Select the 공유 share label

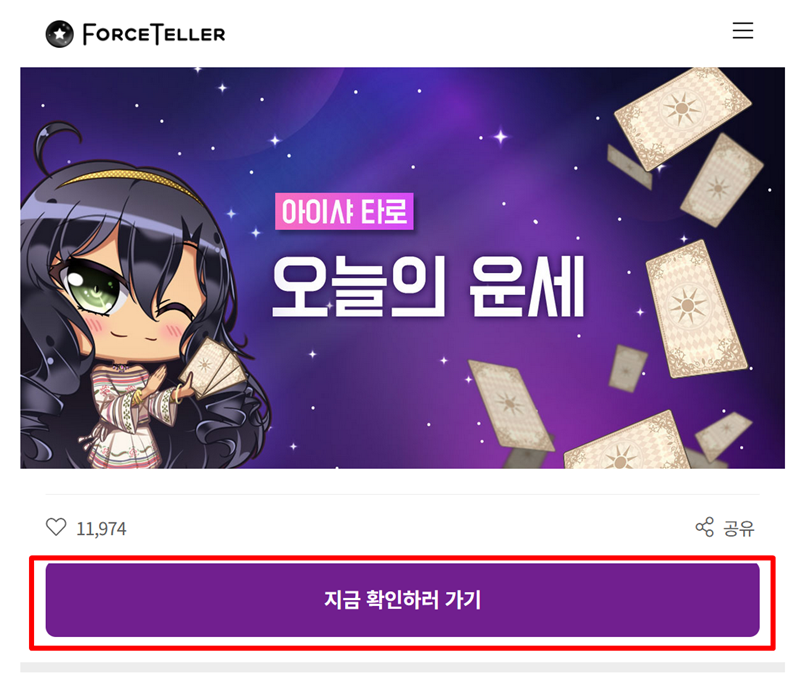[738, 528]
